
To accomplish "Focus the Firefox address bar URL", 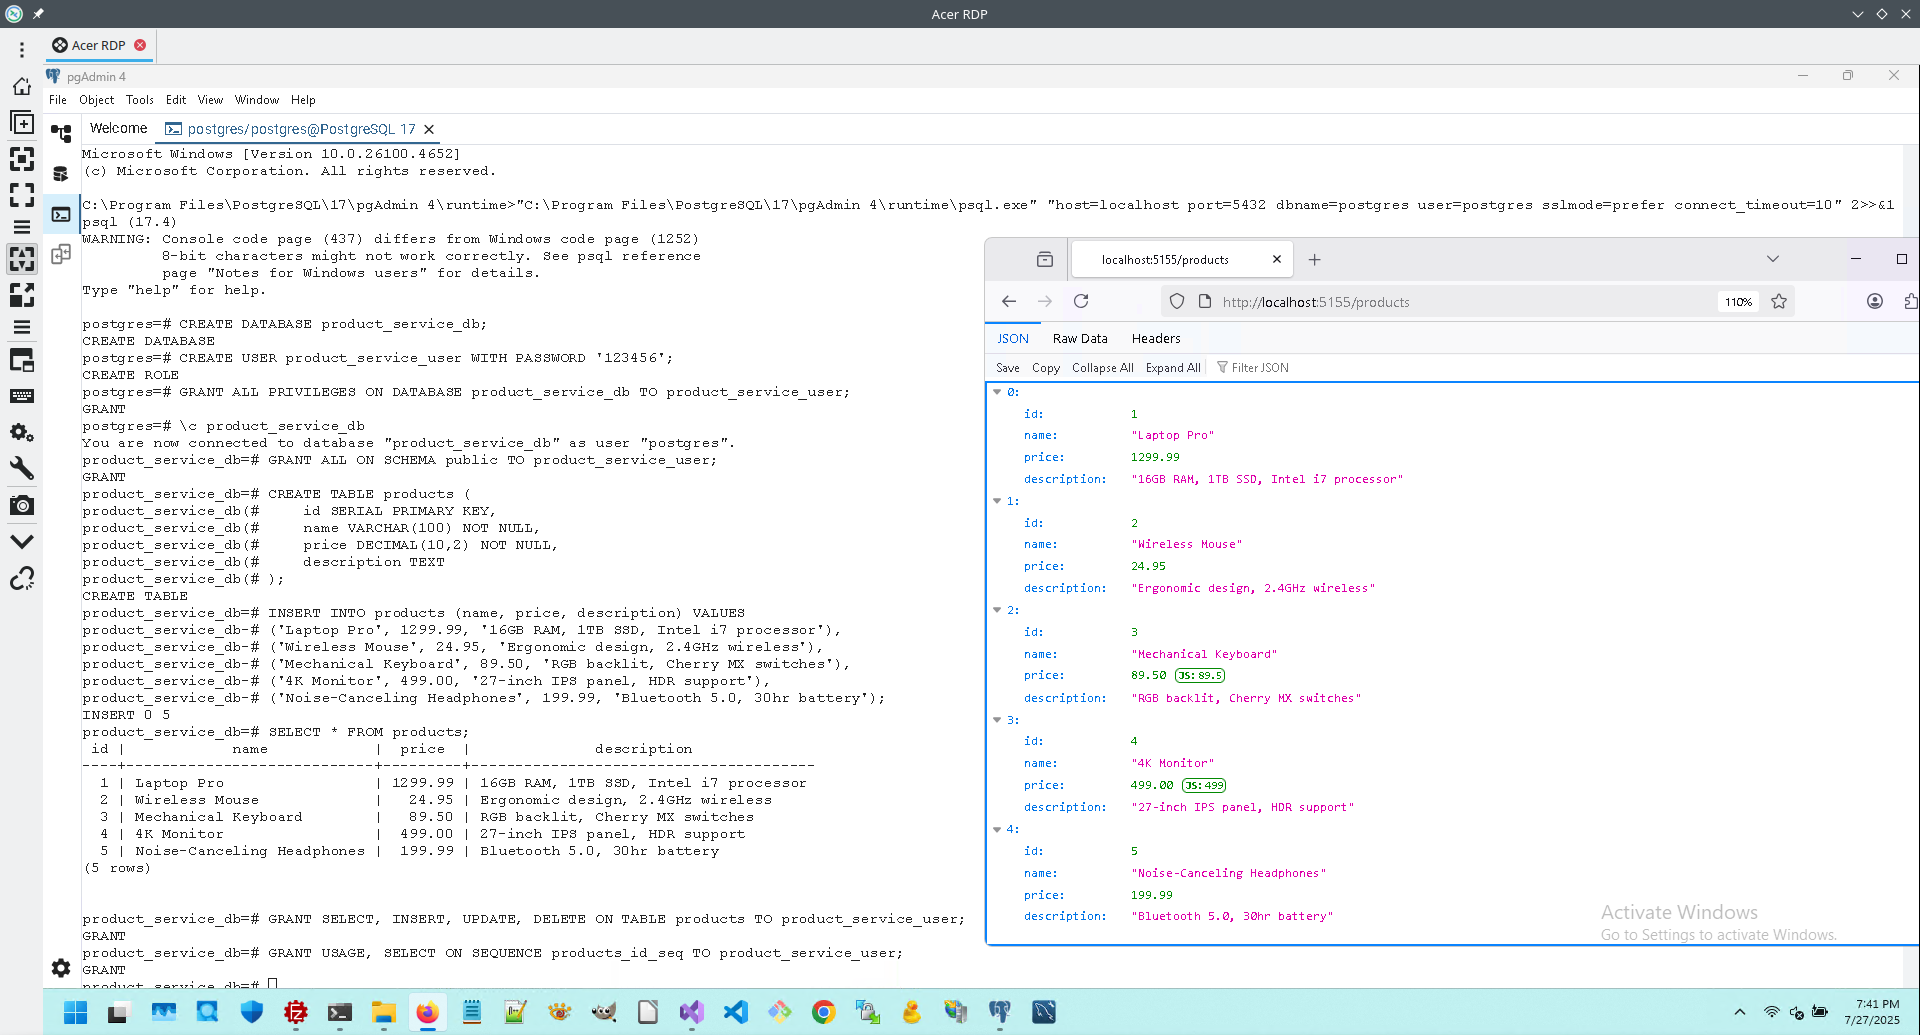I will coord(1316,302).
